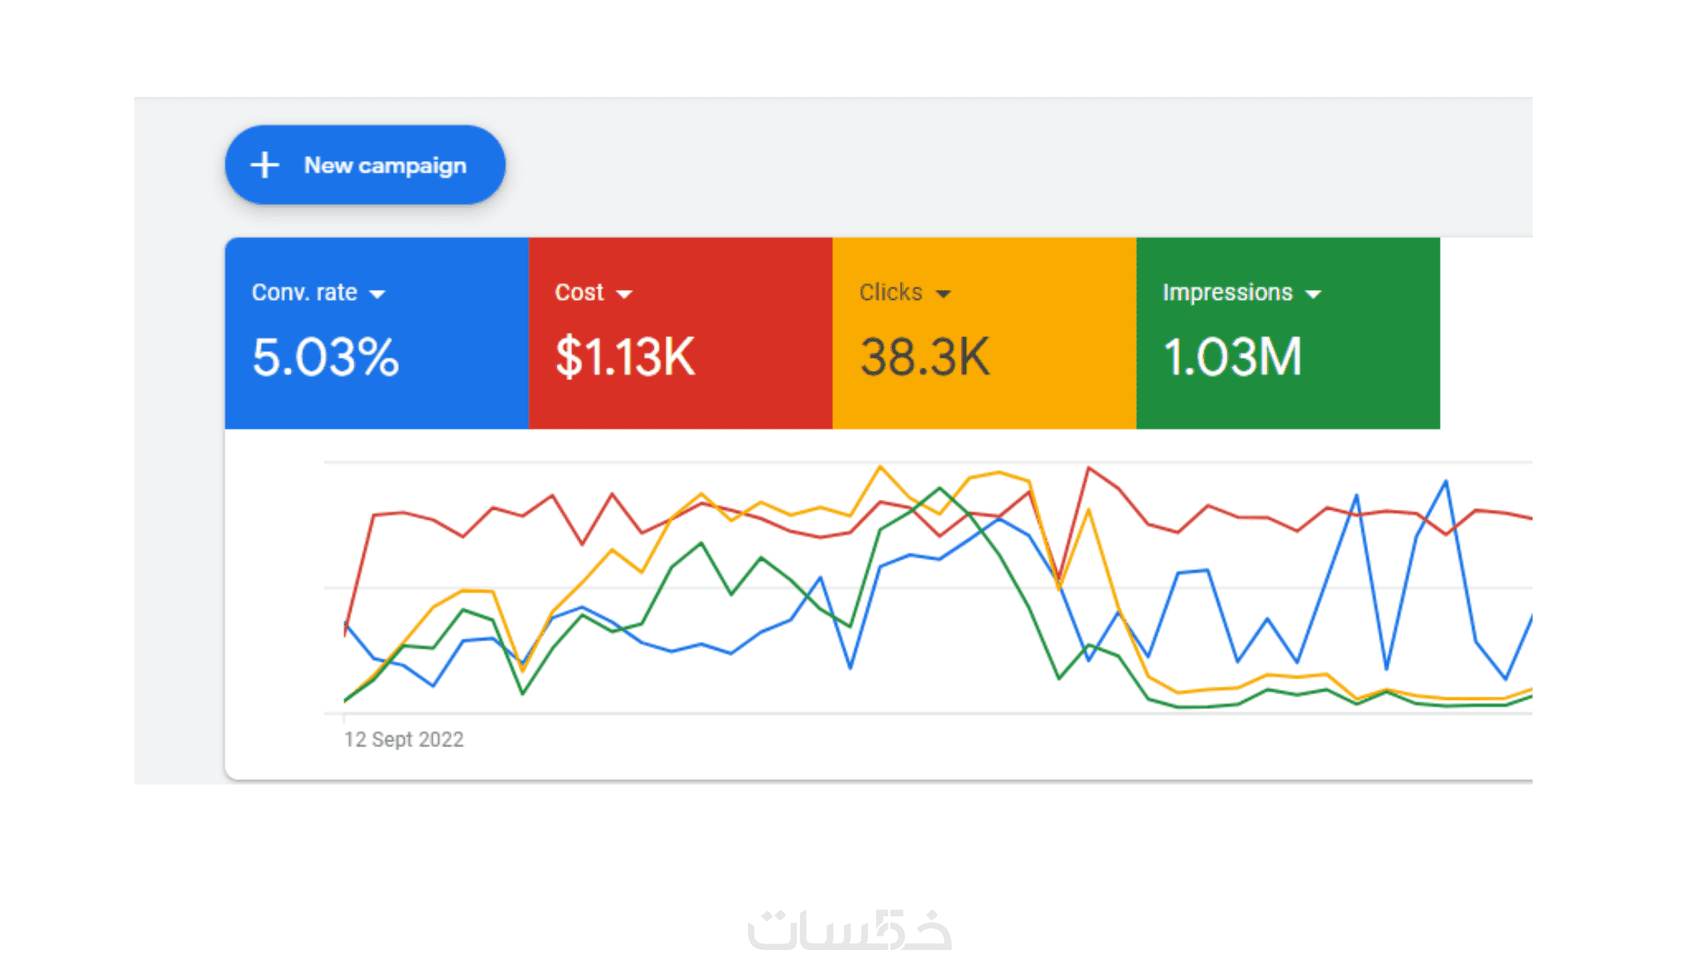Image resolution: width=1700 pixels, height=970 pixels.
Task: Click the 1.03M impressions value
Action: [x=1232, y=357]
